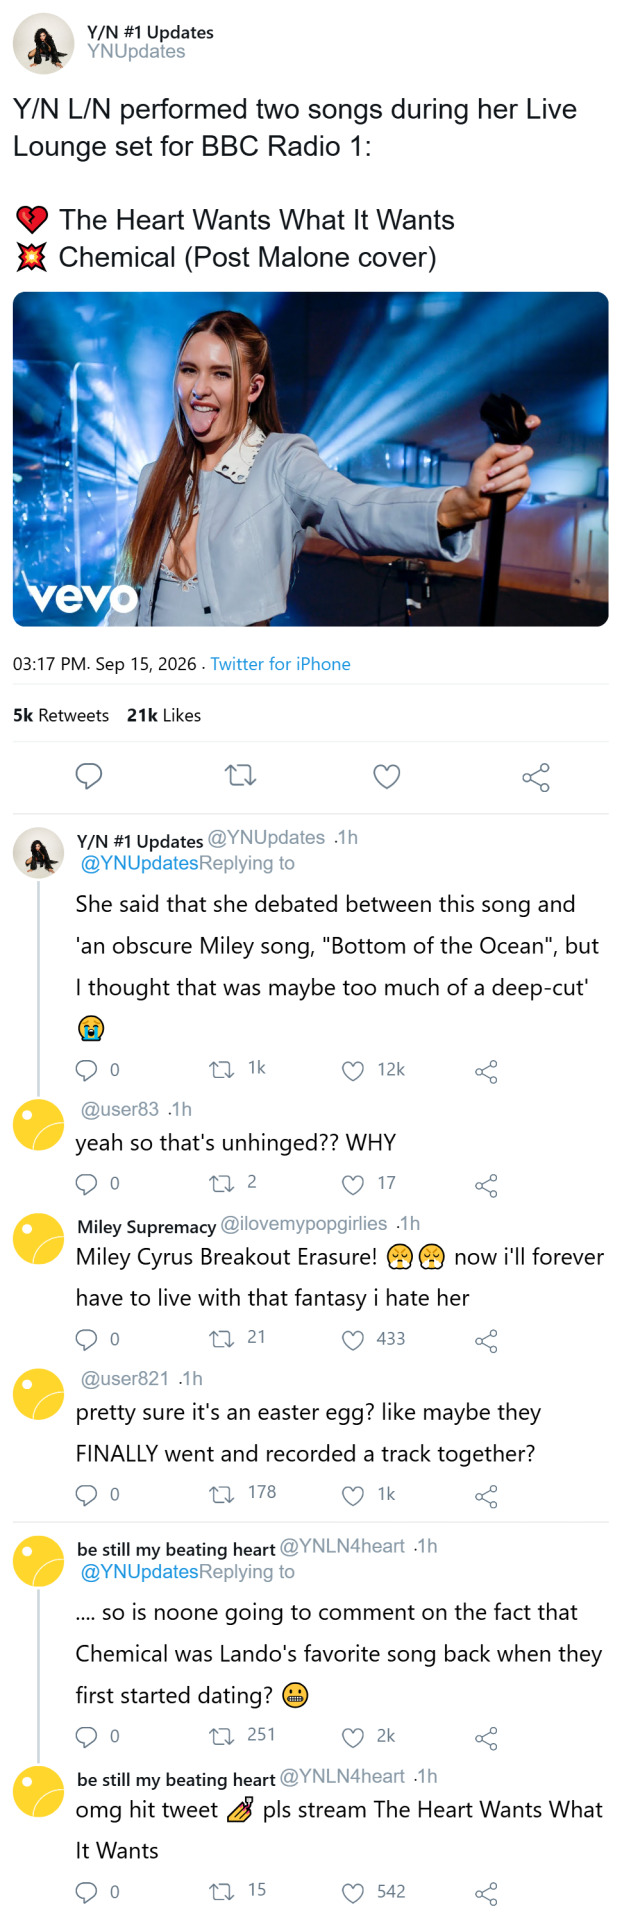Open the @YNUpdates mention in YNLN4heart's reply
This screenshot has width=622, height=1920.
point(139,1571)
